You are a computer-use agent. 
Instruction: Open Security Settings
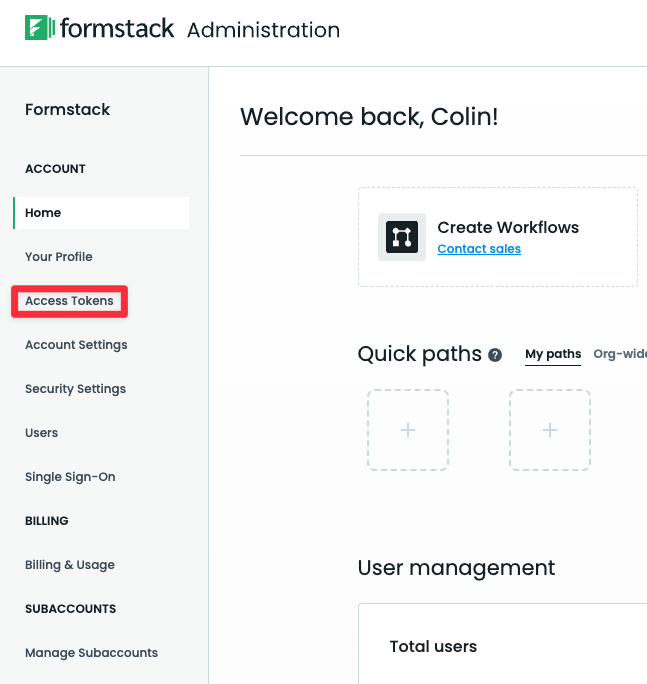point(75,389)
